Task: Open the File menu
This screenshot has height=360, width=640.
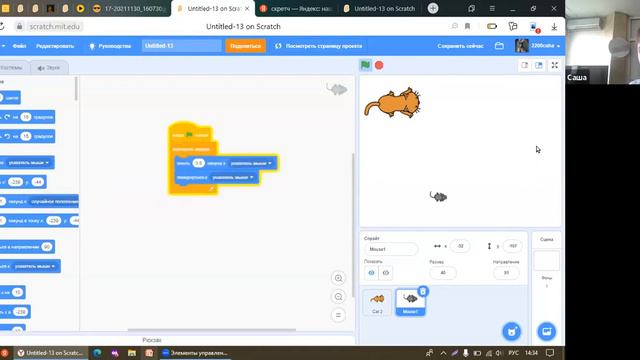Action: [19, 46]
